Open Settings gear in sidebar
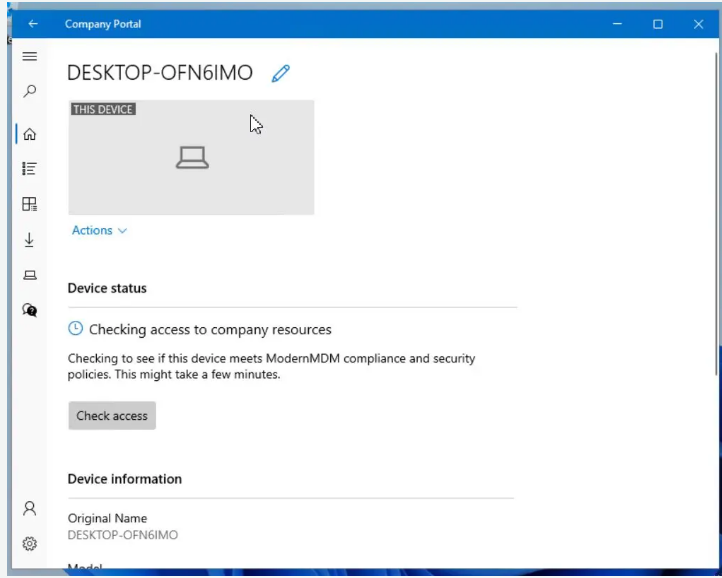 [29, 544]
